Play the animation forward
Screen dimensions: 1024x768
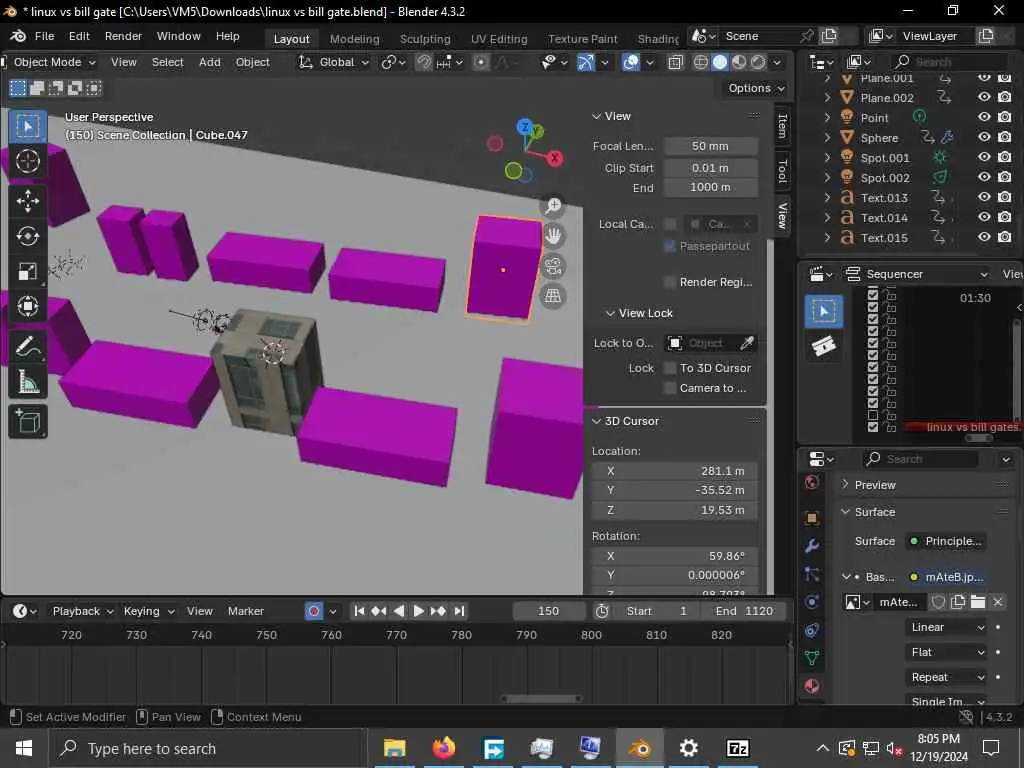(x=419, y=611)
